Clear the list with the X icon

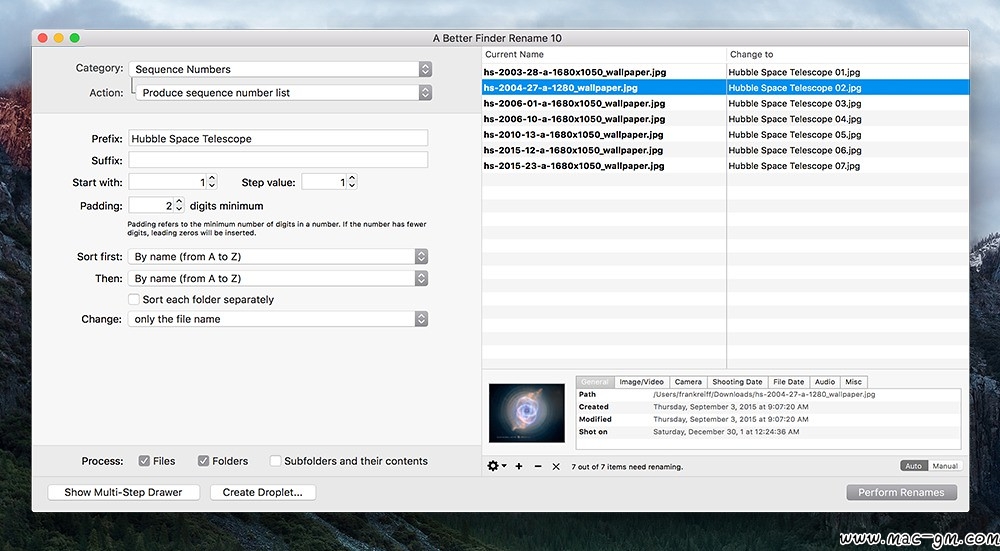556,466
